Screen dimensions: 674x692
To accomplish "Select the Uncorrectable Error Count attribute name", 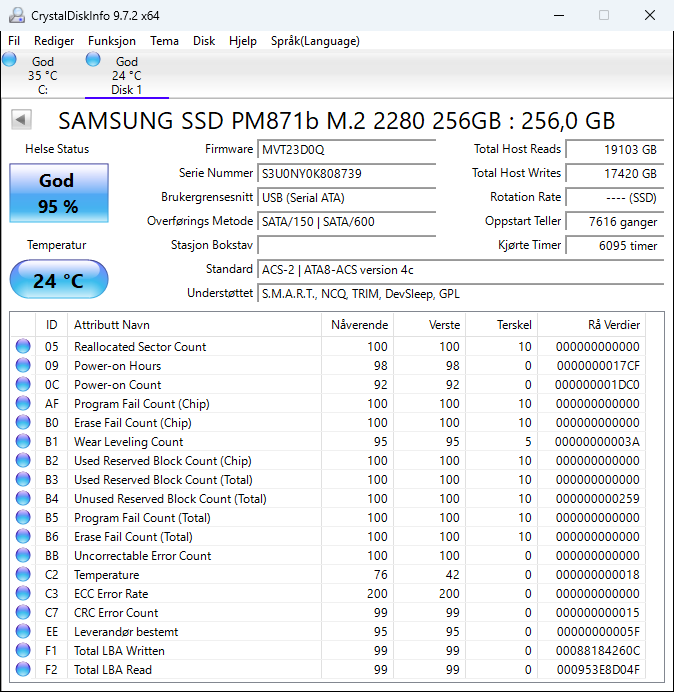I will [143, 556].
